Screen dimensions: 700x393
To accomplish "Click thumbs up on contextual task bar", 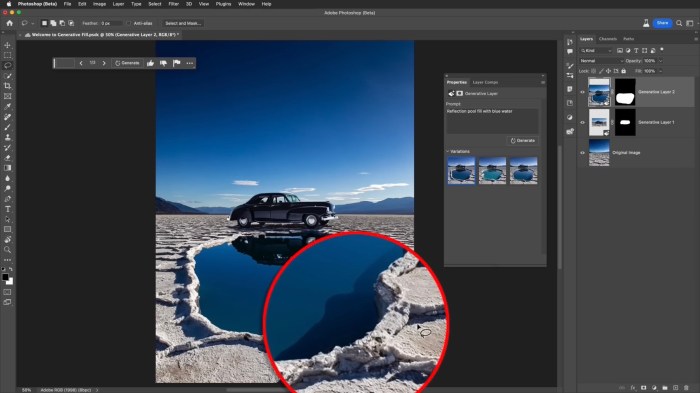I will click(150, 63).
